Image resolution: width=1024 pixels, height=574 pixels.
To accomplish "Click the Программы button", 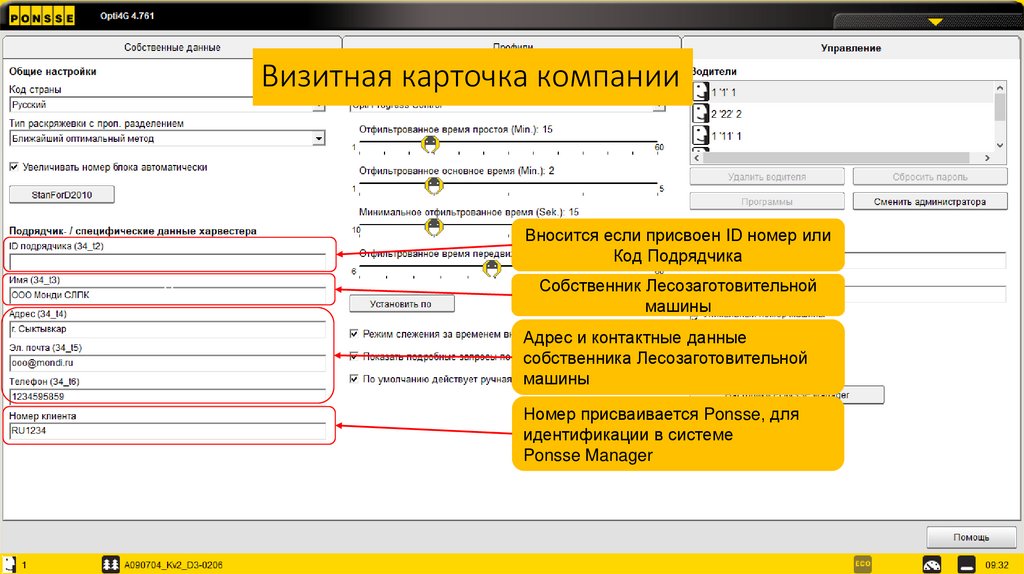I will coord(767,202).
